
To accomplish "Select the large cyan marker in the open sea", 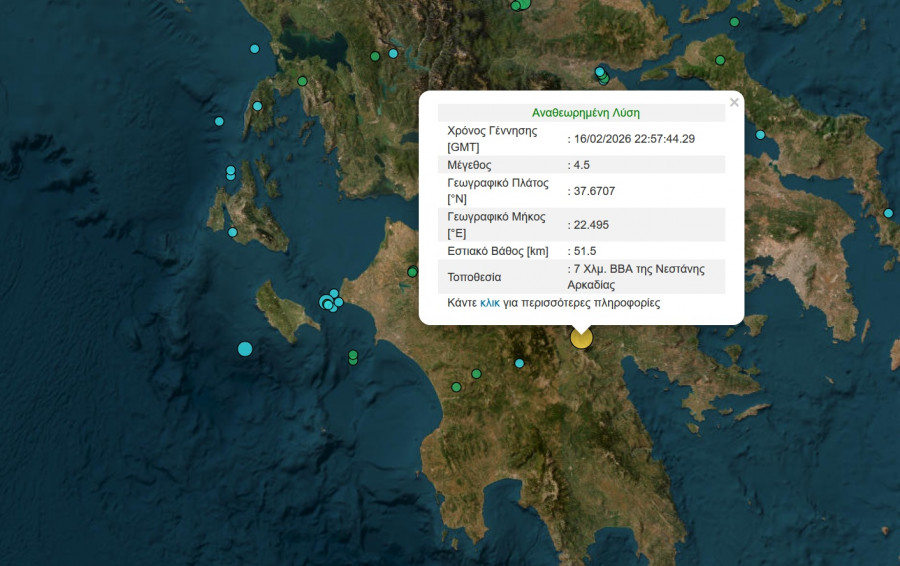I will coord(245,349).
